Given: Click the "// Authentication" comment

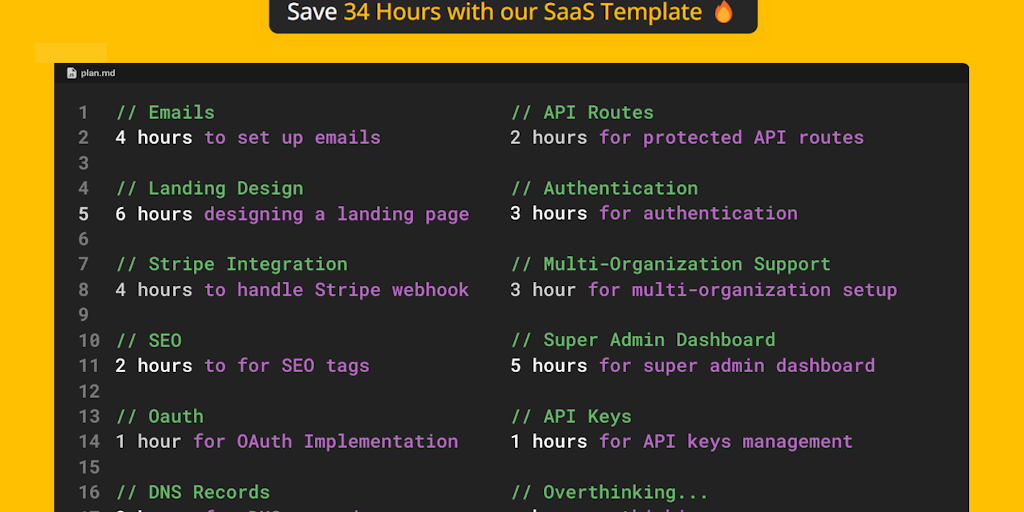Looking at the screenshot, I should click(604, 189).
